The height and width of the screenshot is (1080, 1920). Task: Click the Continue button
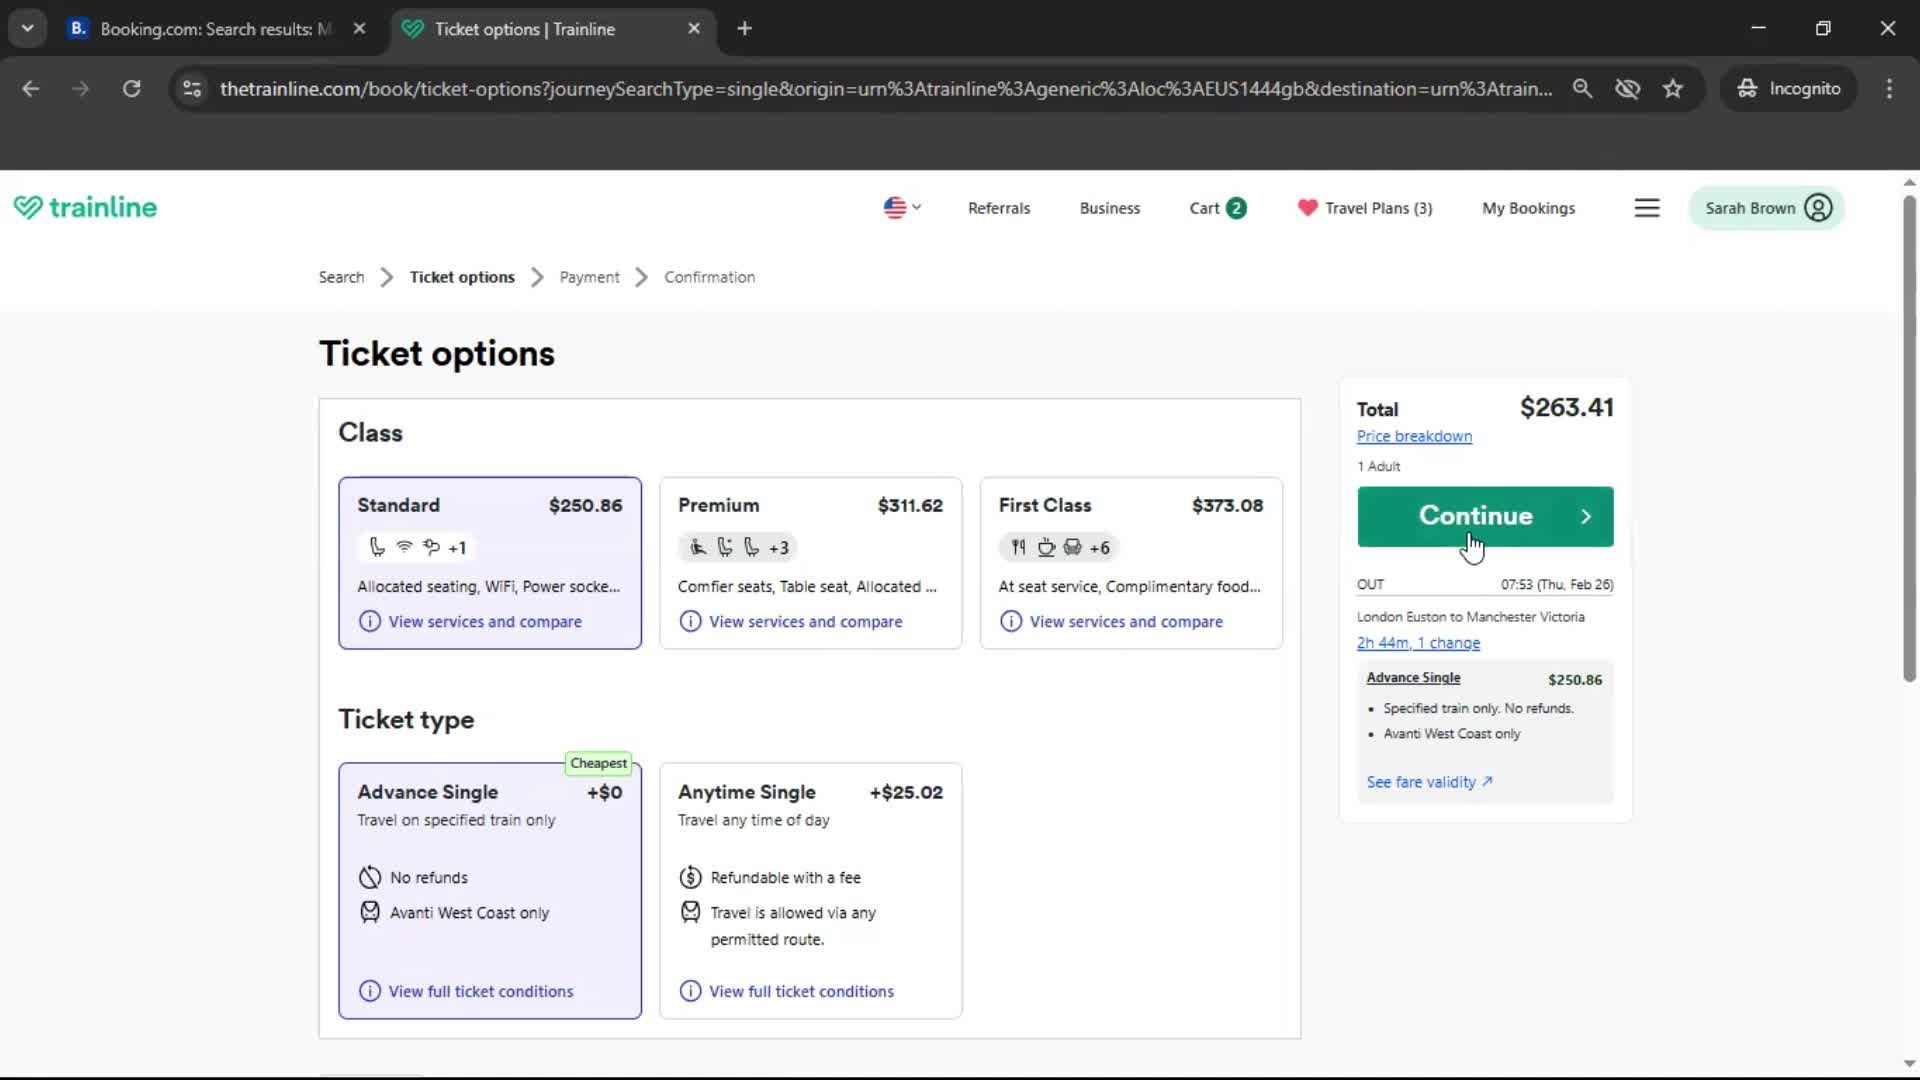click(x=1484, y=516)
